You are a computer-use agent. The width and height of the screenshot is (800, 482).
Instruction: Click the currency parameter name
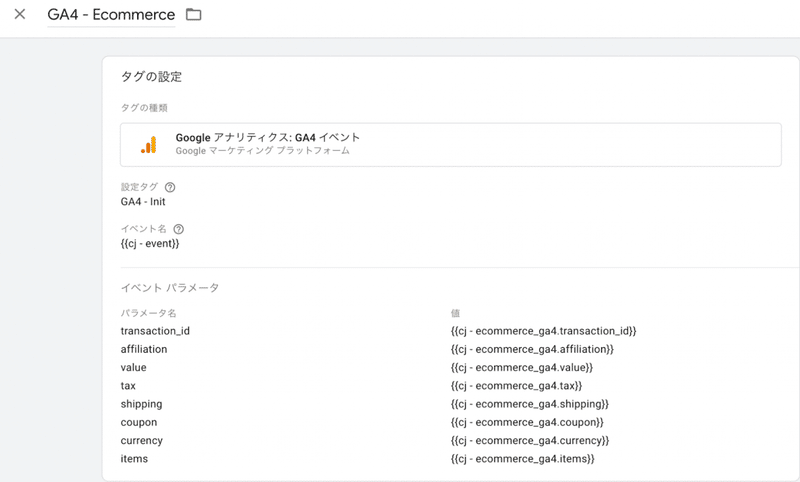pyautogui.click(x=141, y=441)
